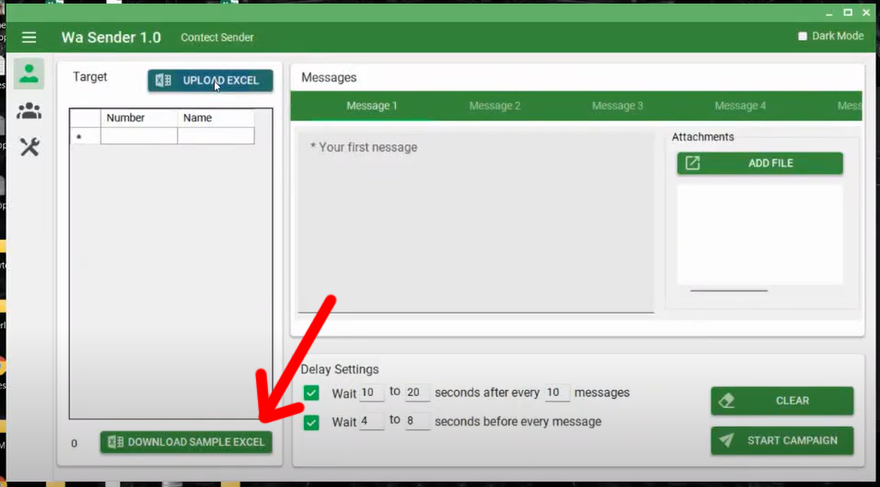The width and height of the screenshot is (880, 487).
Task: Toggle wait before every message checkbox
Action: click(x=312, y=422)
